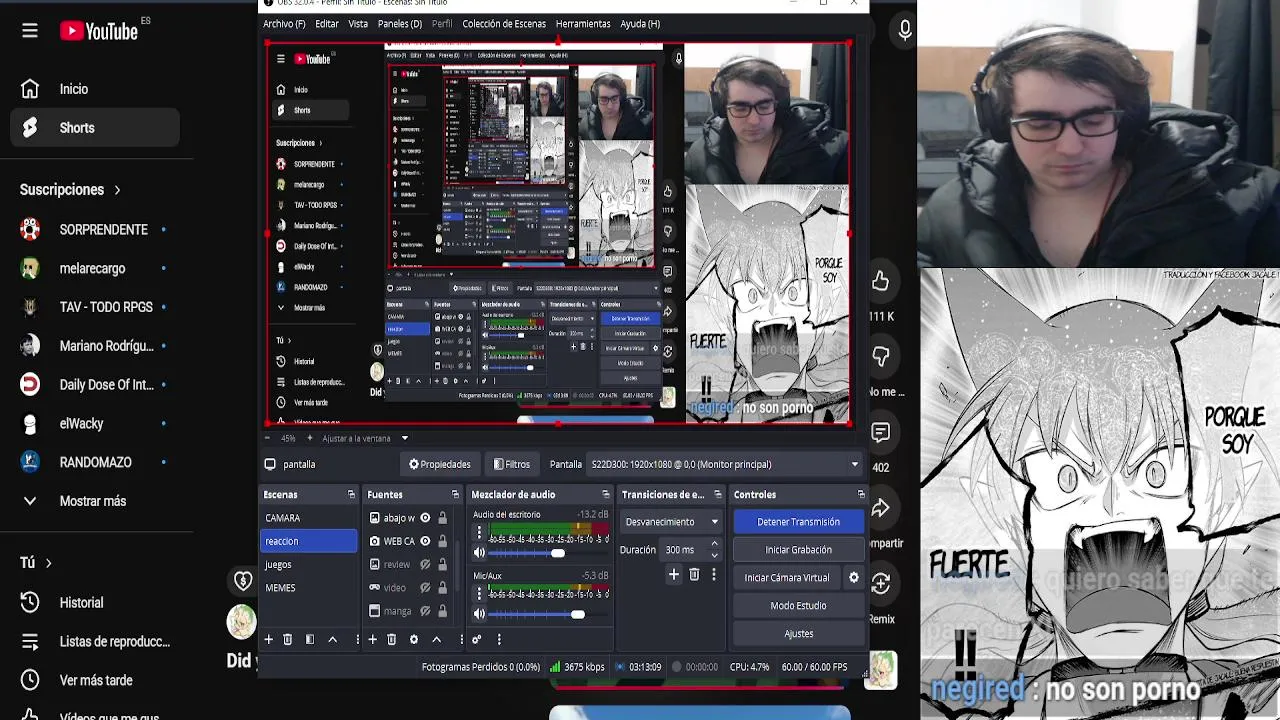Viewport: 1280px width, 720px height.
Task: Open scene filters icon in Escenas toolbar
Action: 309,639
